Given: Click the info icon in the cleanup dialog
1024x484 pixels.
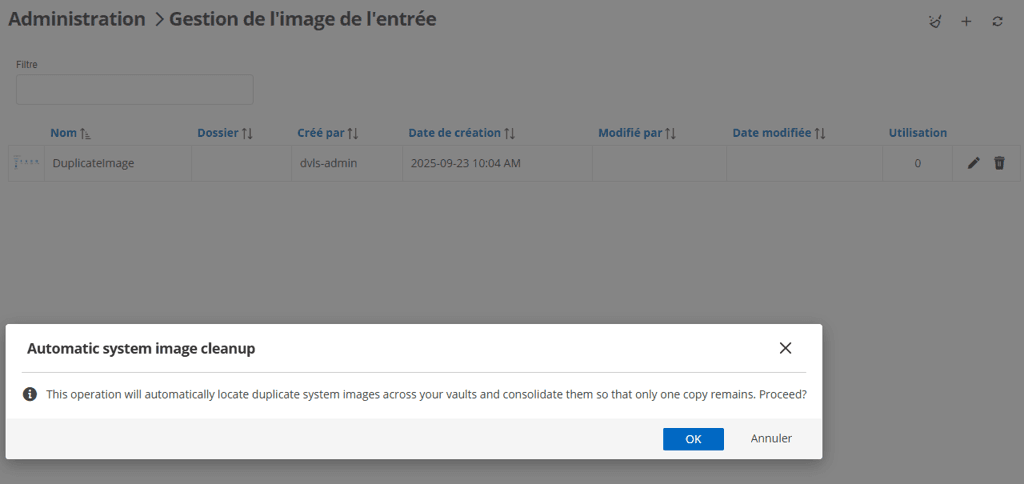Looking at the screenshot, I should tap(29, 395).
